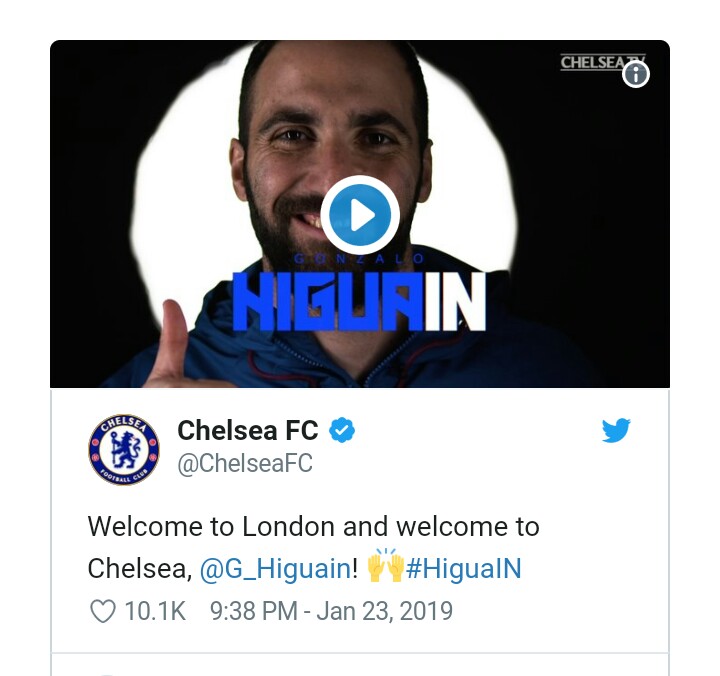720x676 pixels.
Task: Click the "Welcome to London" tweet text
Action: [x=313, y=526]
